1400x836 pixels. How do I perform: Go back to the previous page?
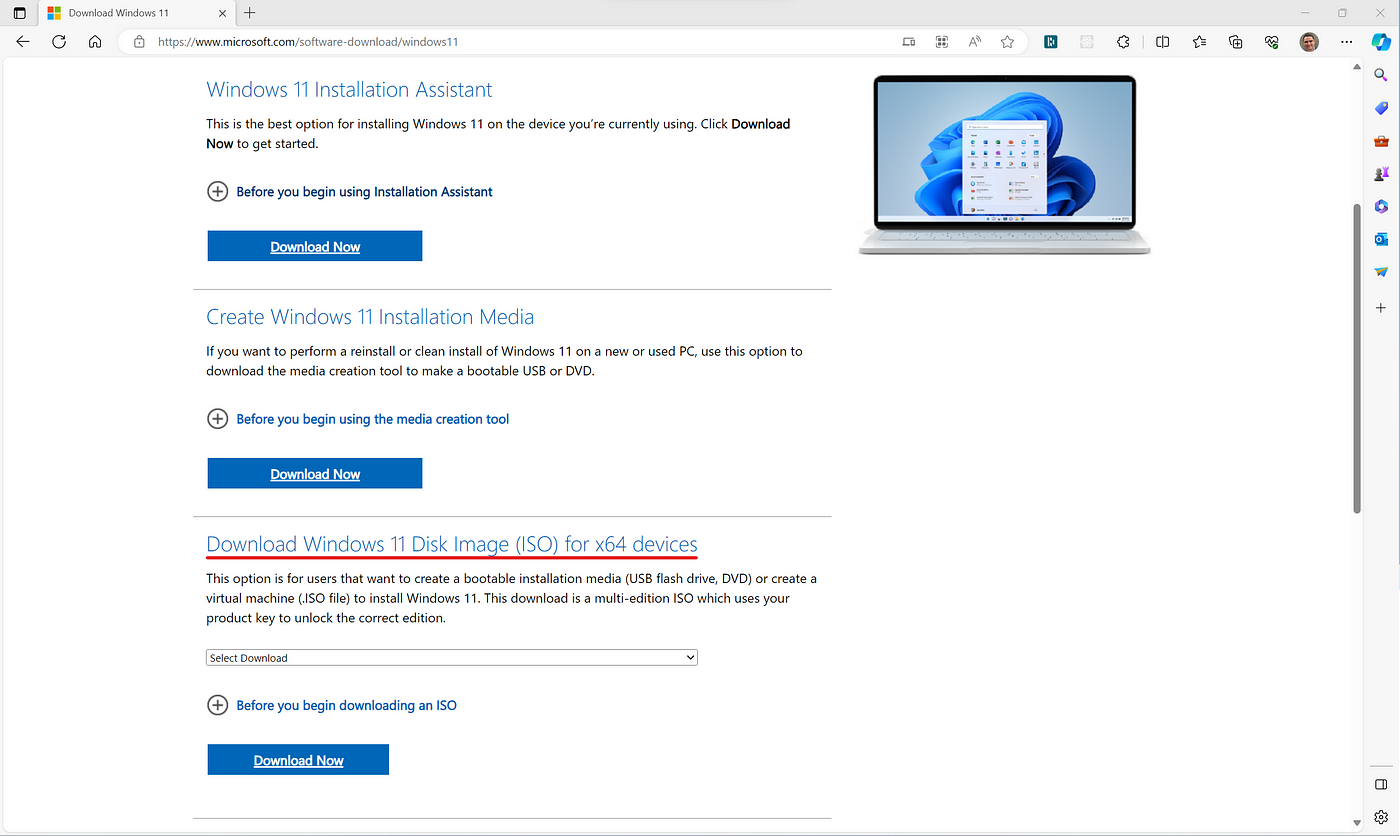pos(23,42)
